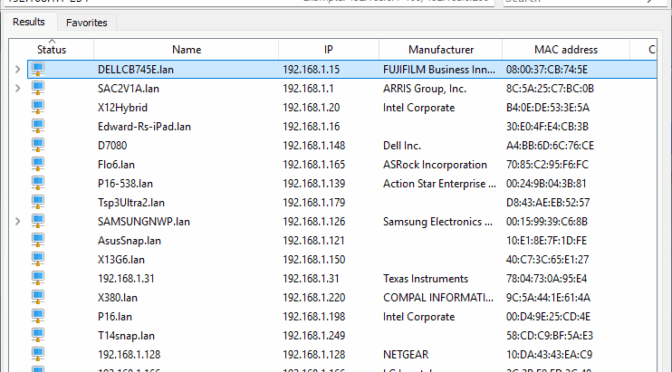Click the device icon for X12Hybrid
Screen dimensions: 672x372
click(38, 107)
